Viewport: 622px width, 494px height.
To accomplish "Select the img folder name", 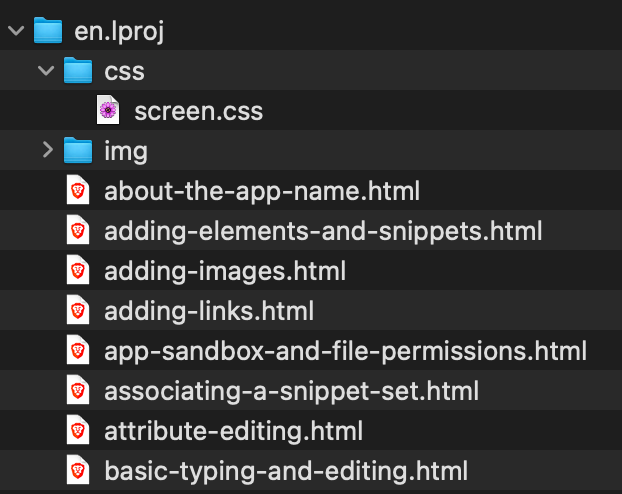I will tap(126, 151).
